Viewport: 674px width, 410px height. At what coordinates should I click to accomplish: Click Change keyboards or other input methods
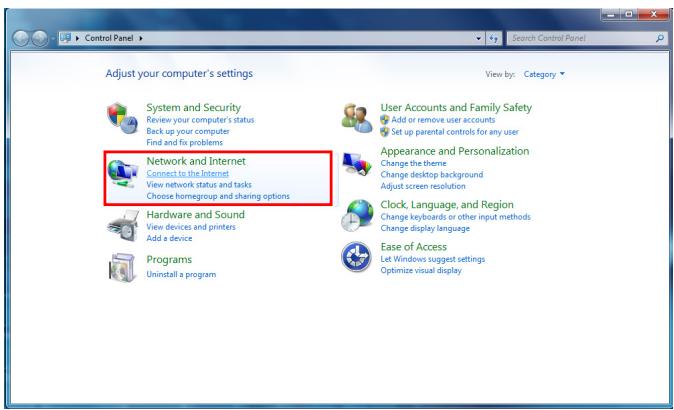(x=455, y=217)
